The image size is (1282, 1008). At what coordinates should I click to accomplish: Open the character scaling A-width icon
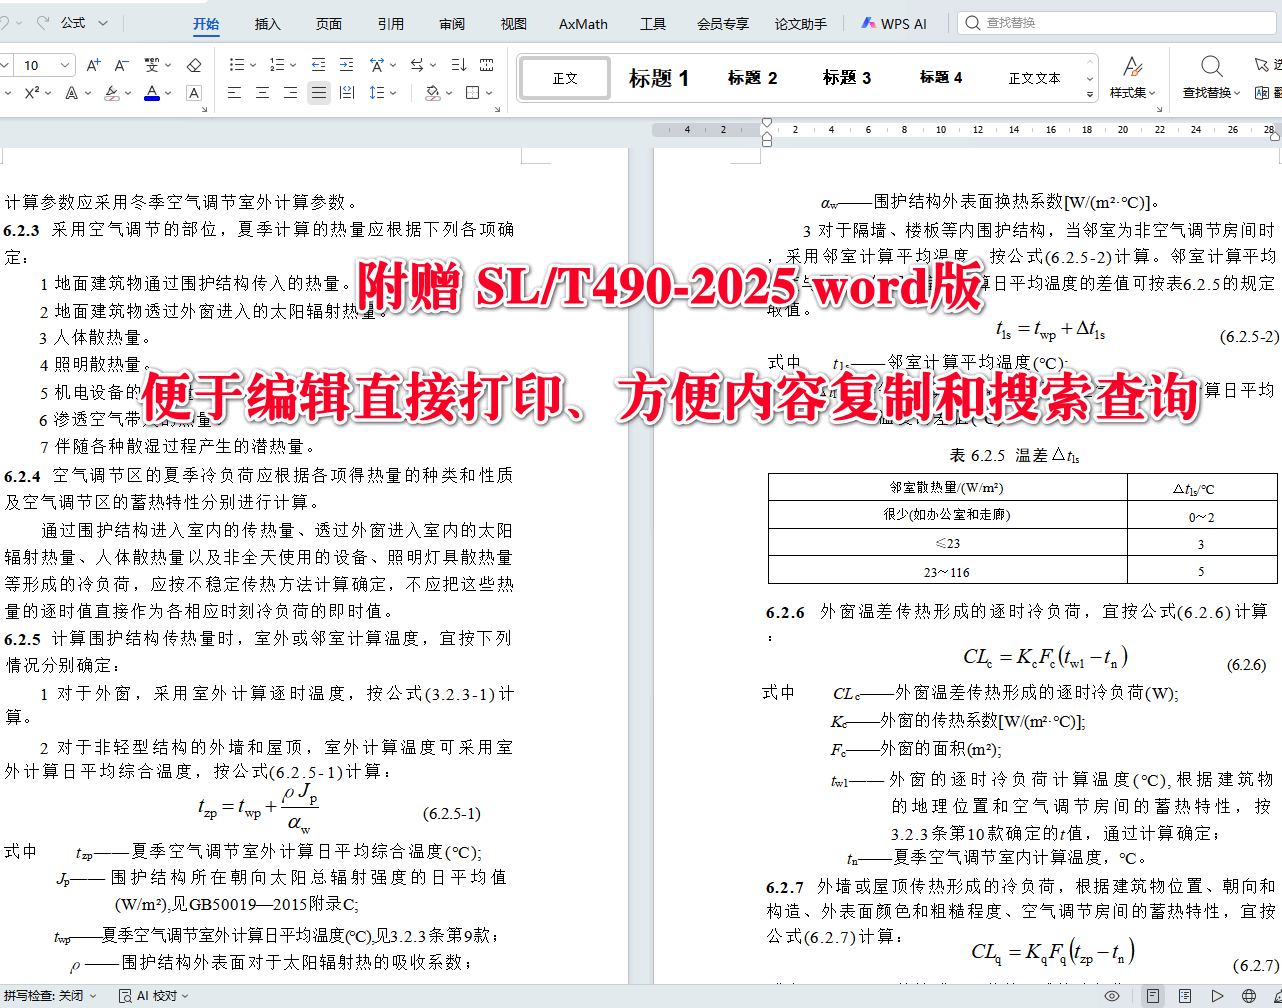376,65
